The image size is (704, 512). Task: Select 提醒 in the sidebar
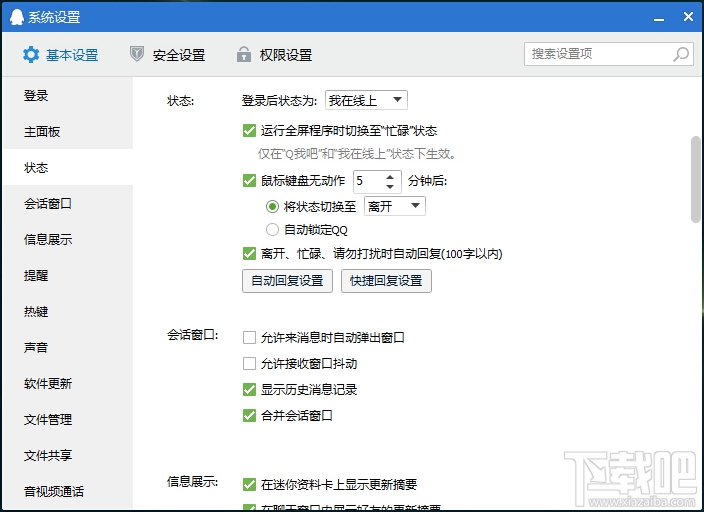click(68, 275)
